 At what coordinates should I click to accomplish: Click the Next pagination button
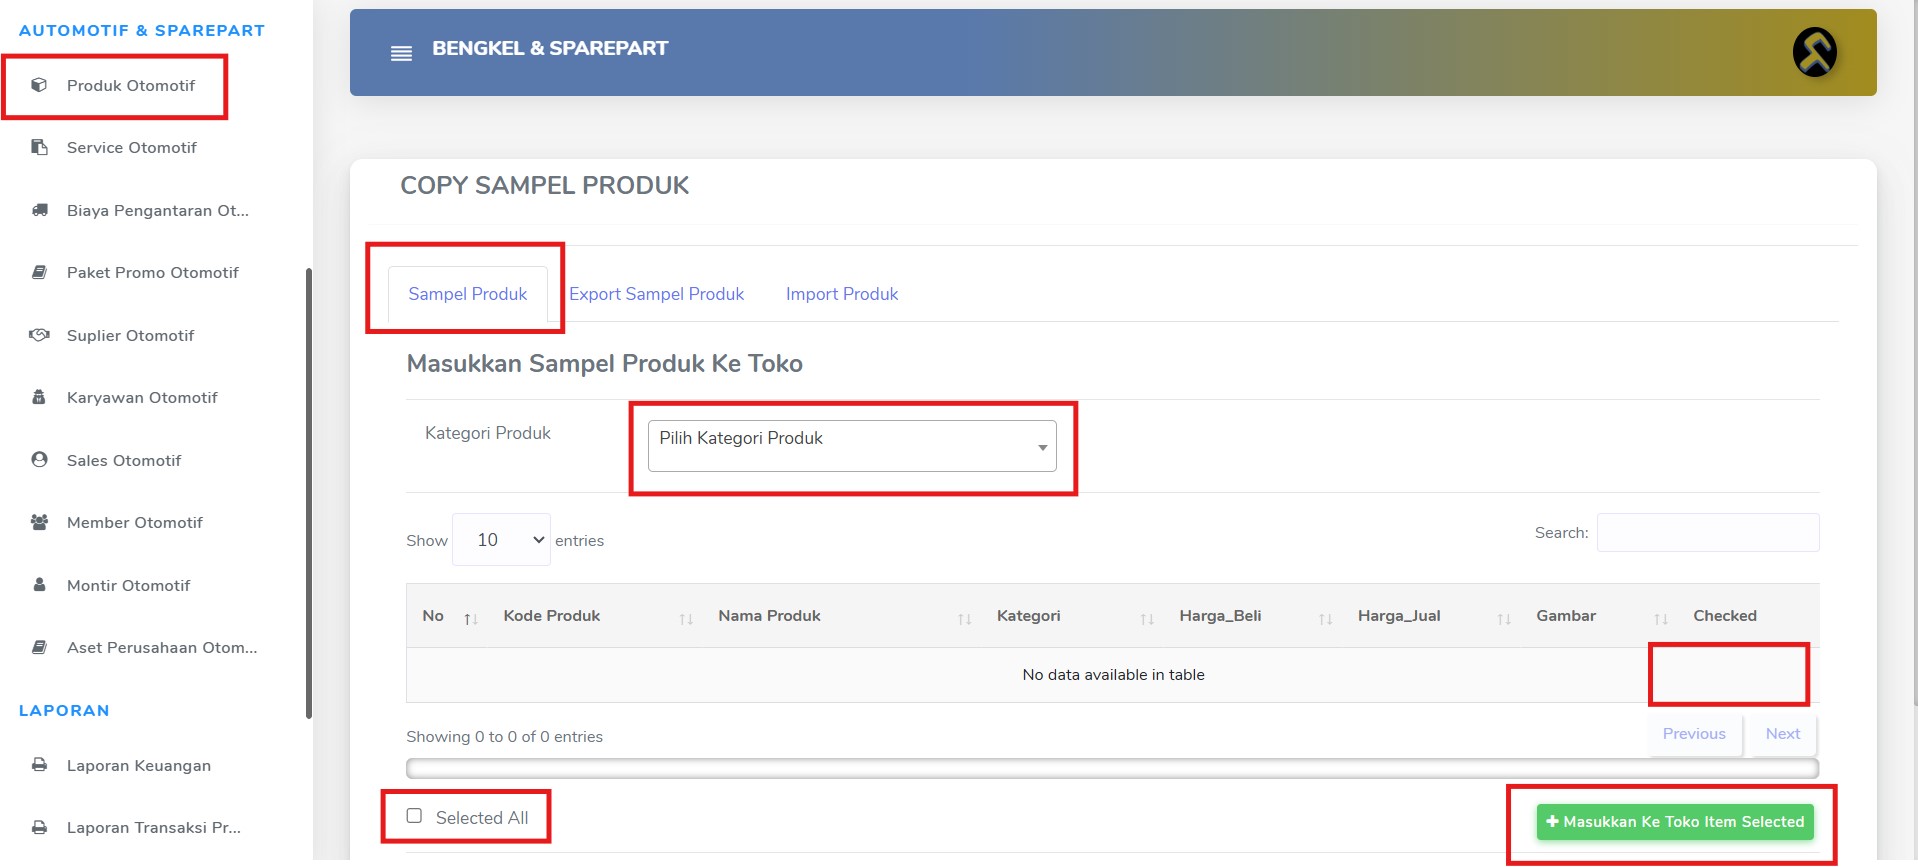point(1782,734)
